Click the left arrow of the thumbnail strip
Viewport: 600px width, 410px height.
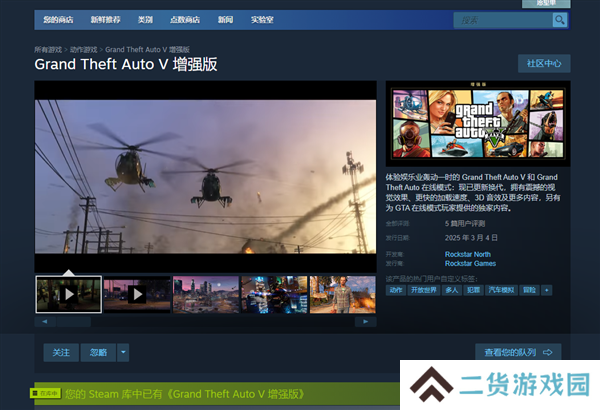pyautogui.click(x=45, y=322)
